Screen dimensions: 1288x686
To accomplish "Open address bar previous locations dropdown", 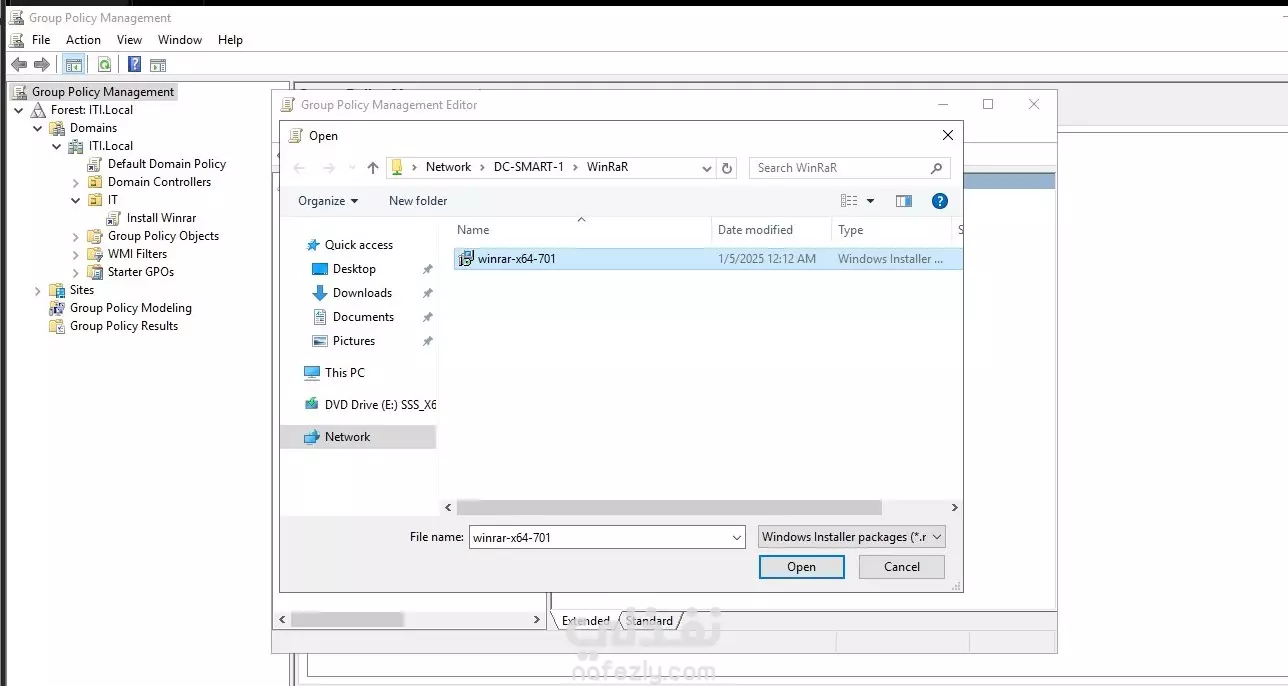I will 707,168.
